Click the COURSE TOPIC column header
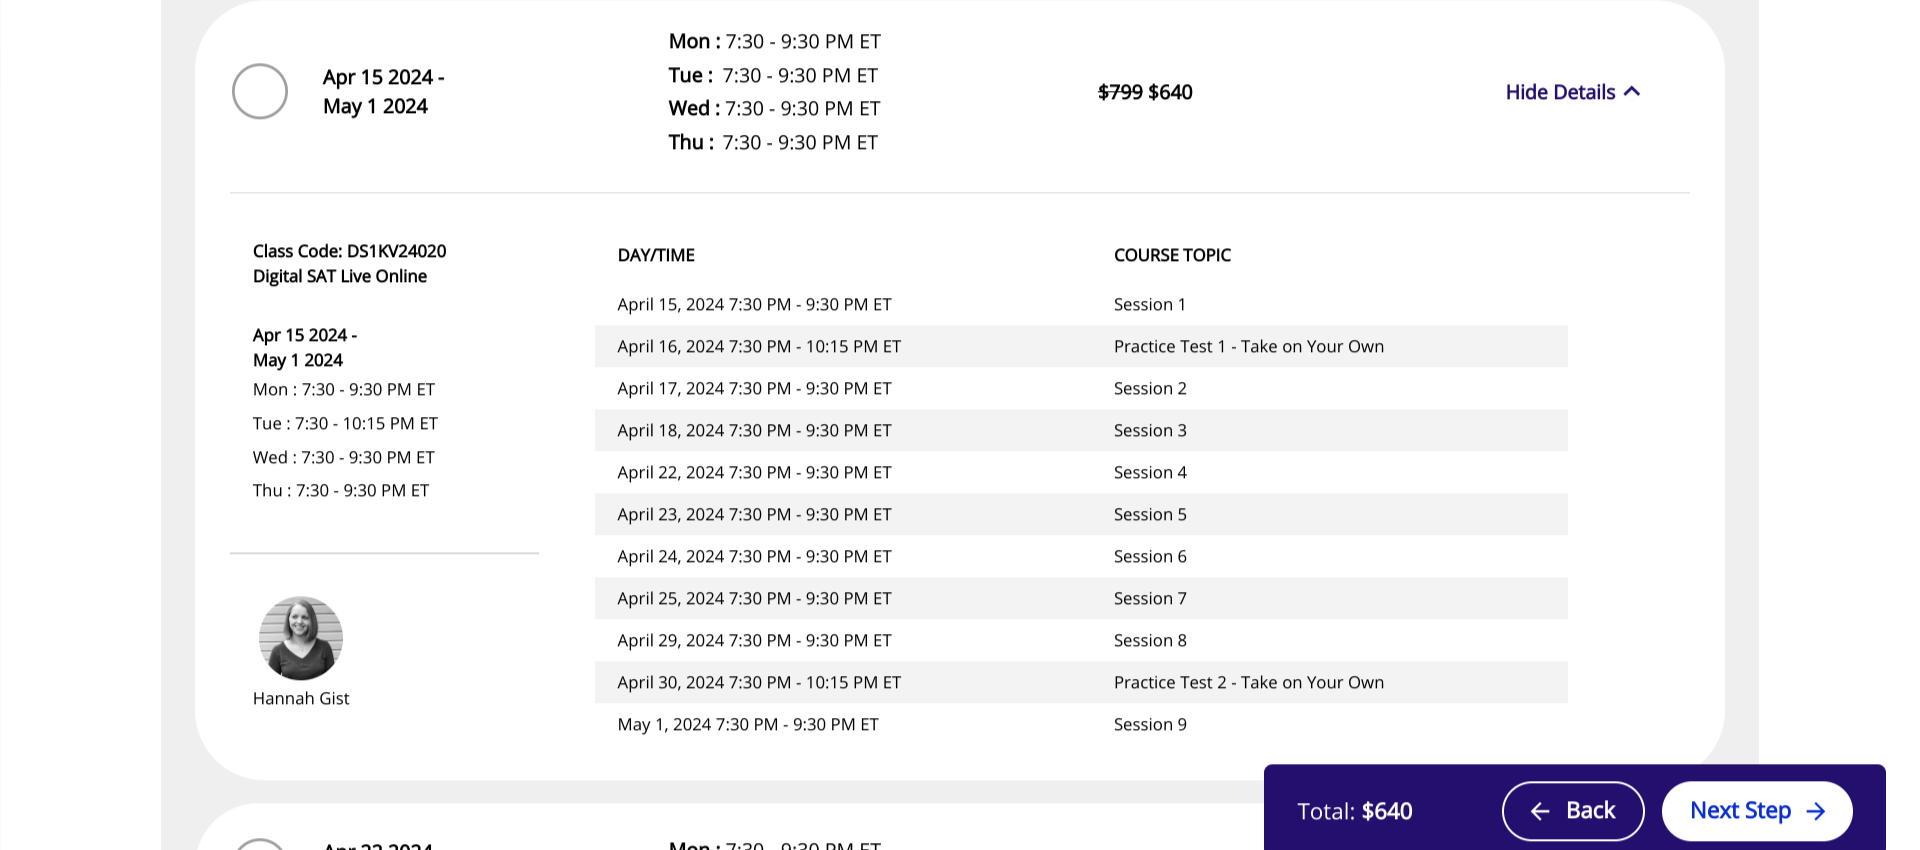 tap(1172, 255)
